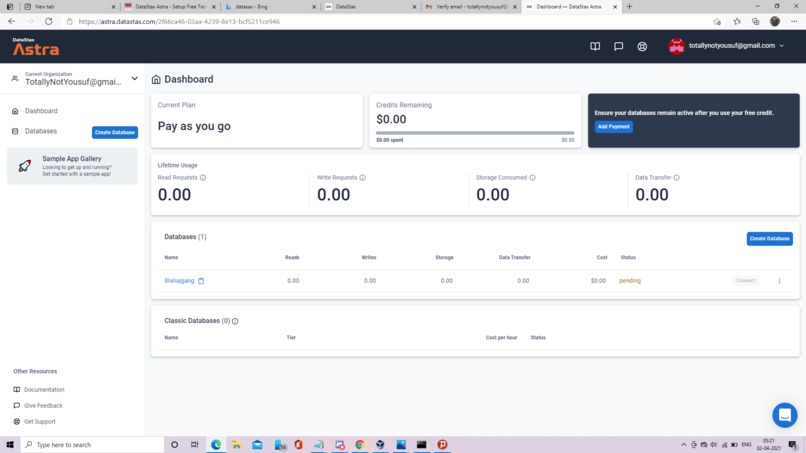
Task: Show info for Data Transfer
Action: click(676, 177)
